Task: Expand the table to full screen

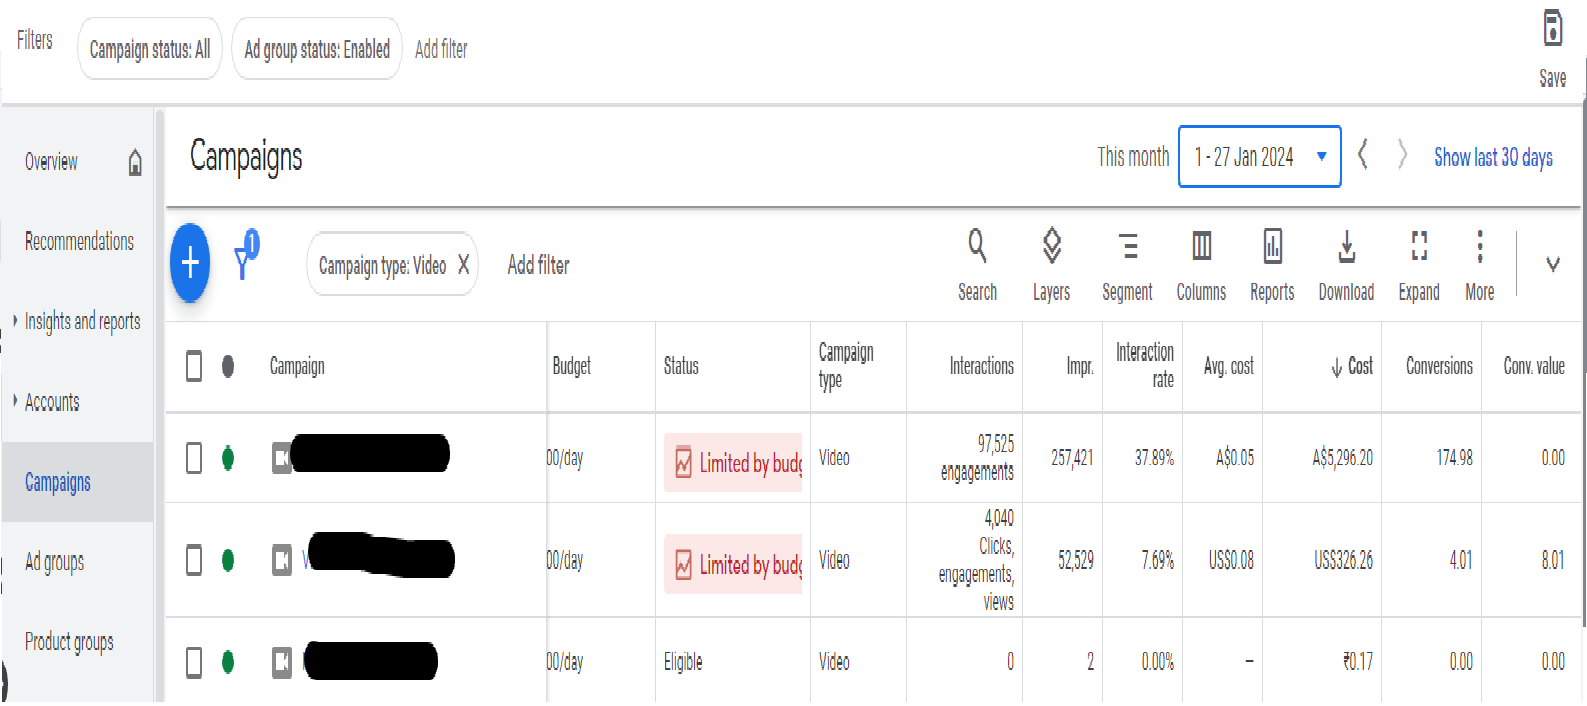Action: (1418, 264)
